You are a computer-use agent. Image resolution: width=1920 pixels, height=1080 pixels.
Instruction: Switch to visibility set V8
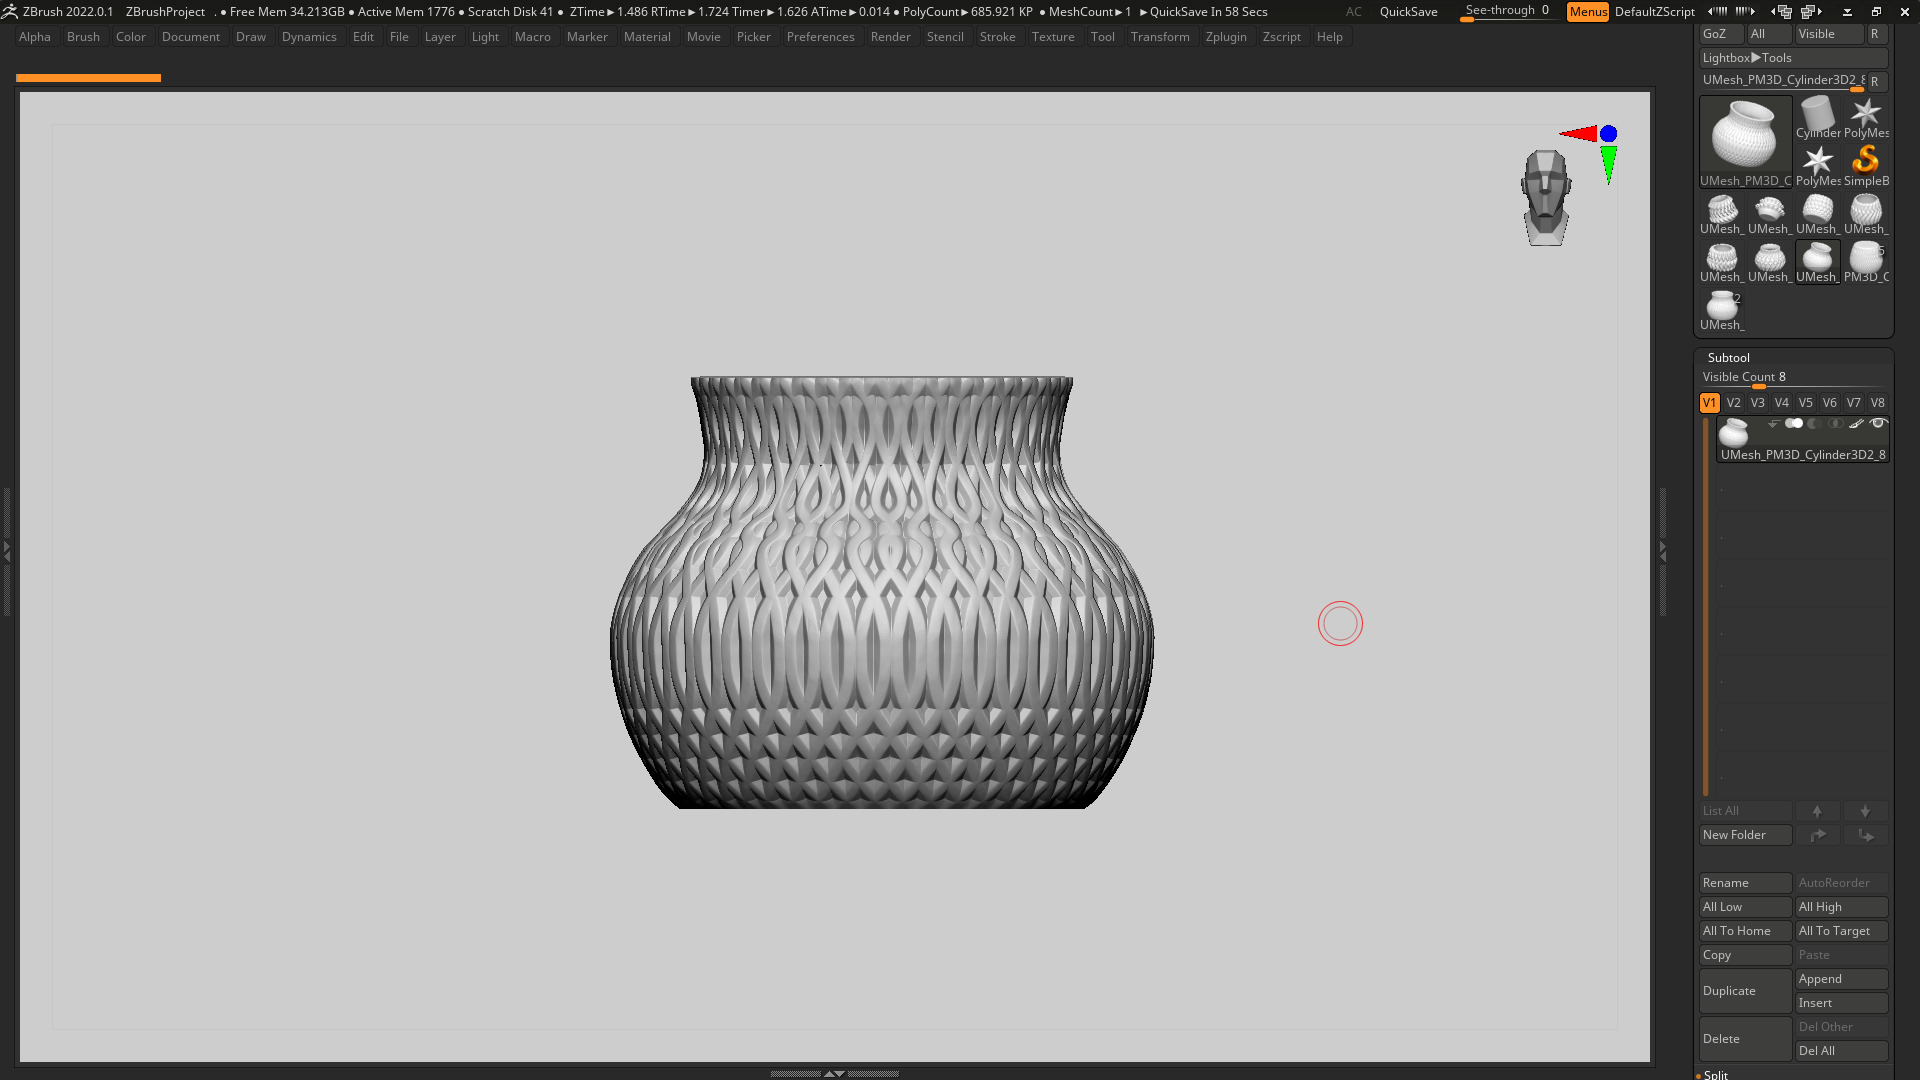click(x=1877, y=403)
